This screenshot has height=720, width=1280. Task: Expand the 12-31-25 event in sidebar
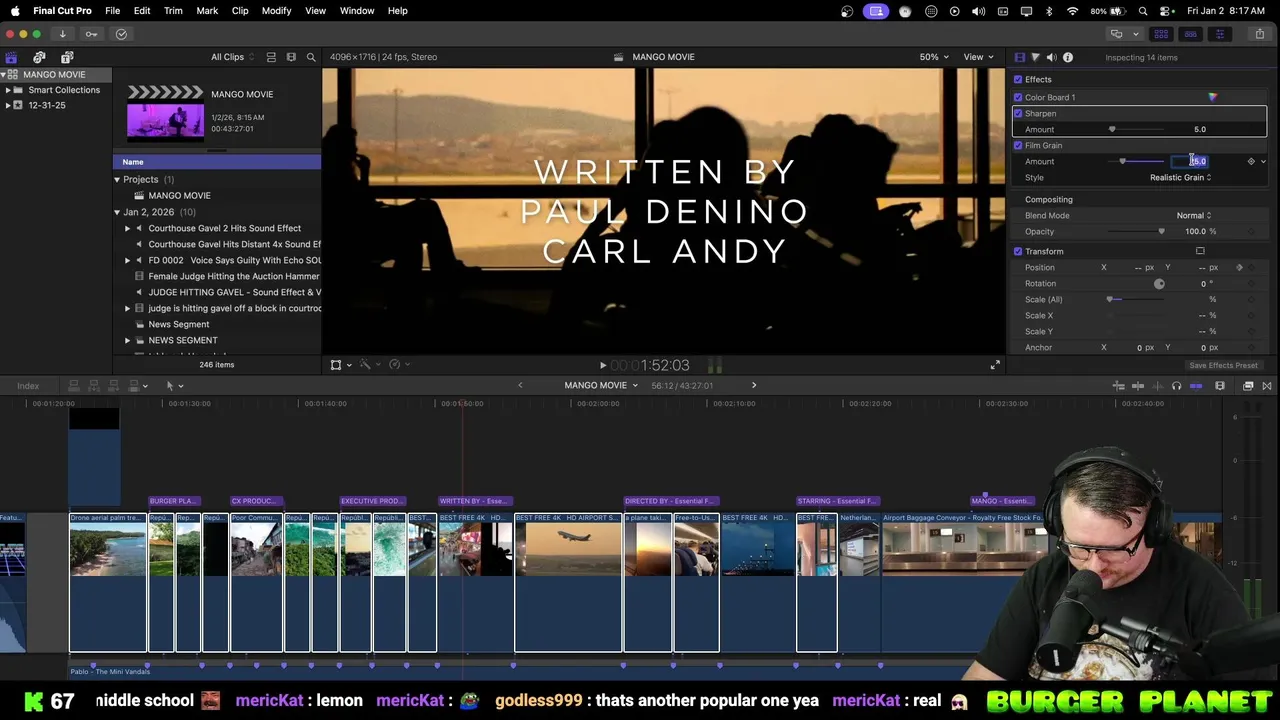coord(8,105)
